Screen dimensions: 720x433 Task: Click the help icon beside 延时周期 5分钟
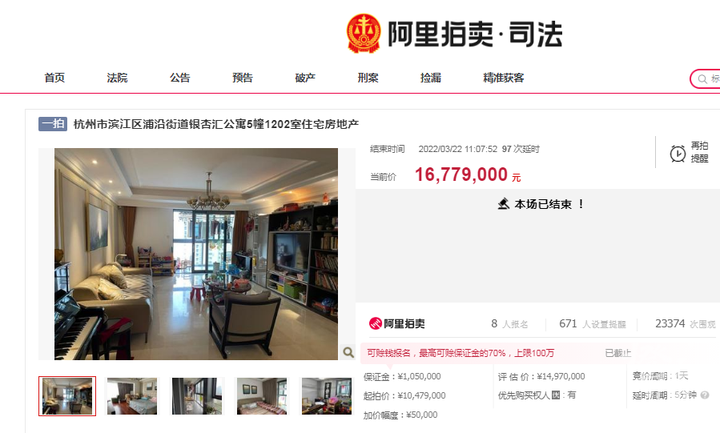(x=705, y=395)
